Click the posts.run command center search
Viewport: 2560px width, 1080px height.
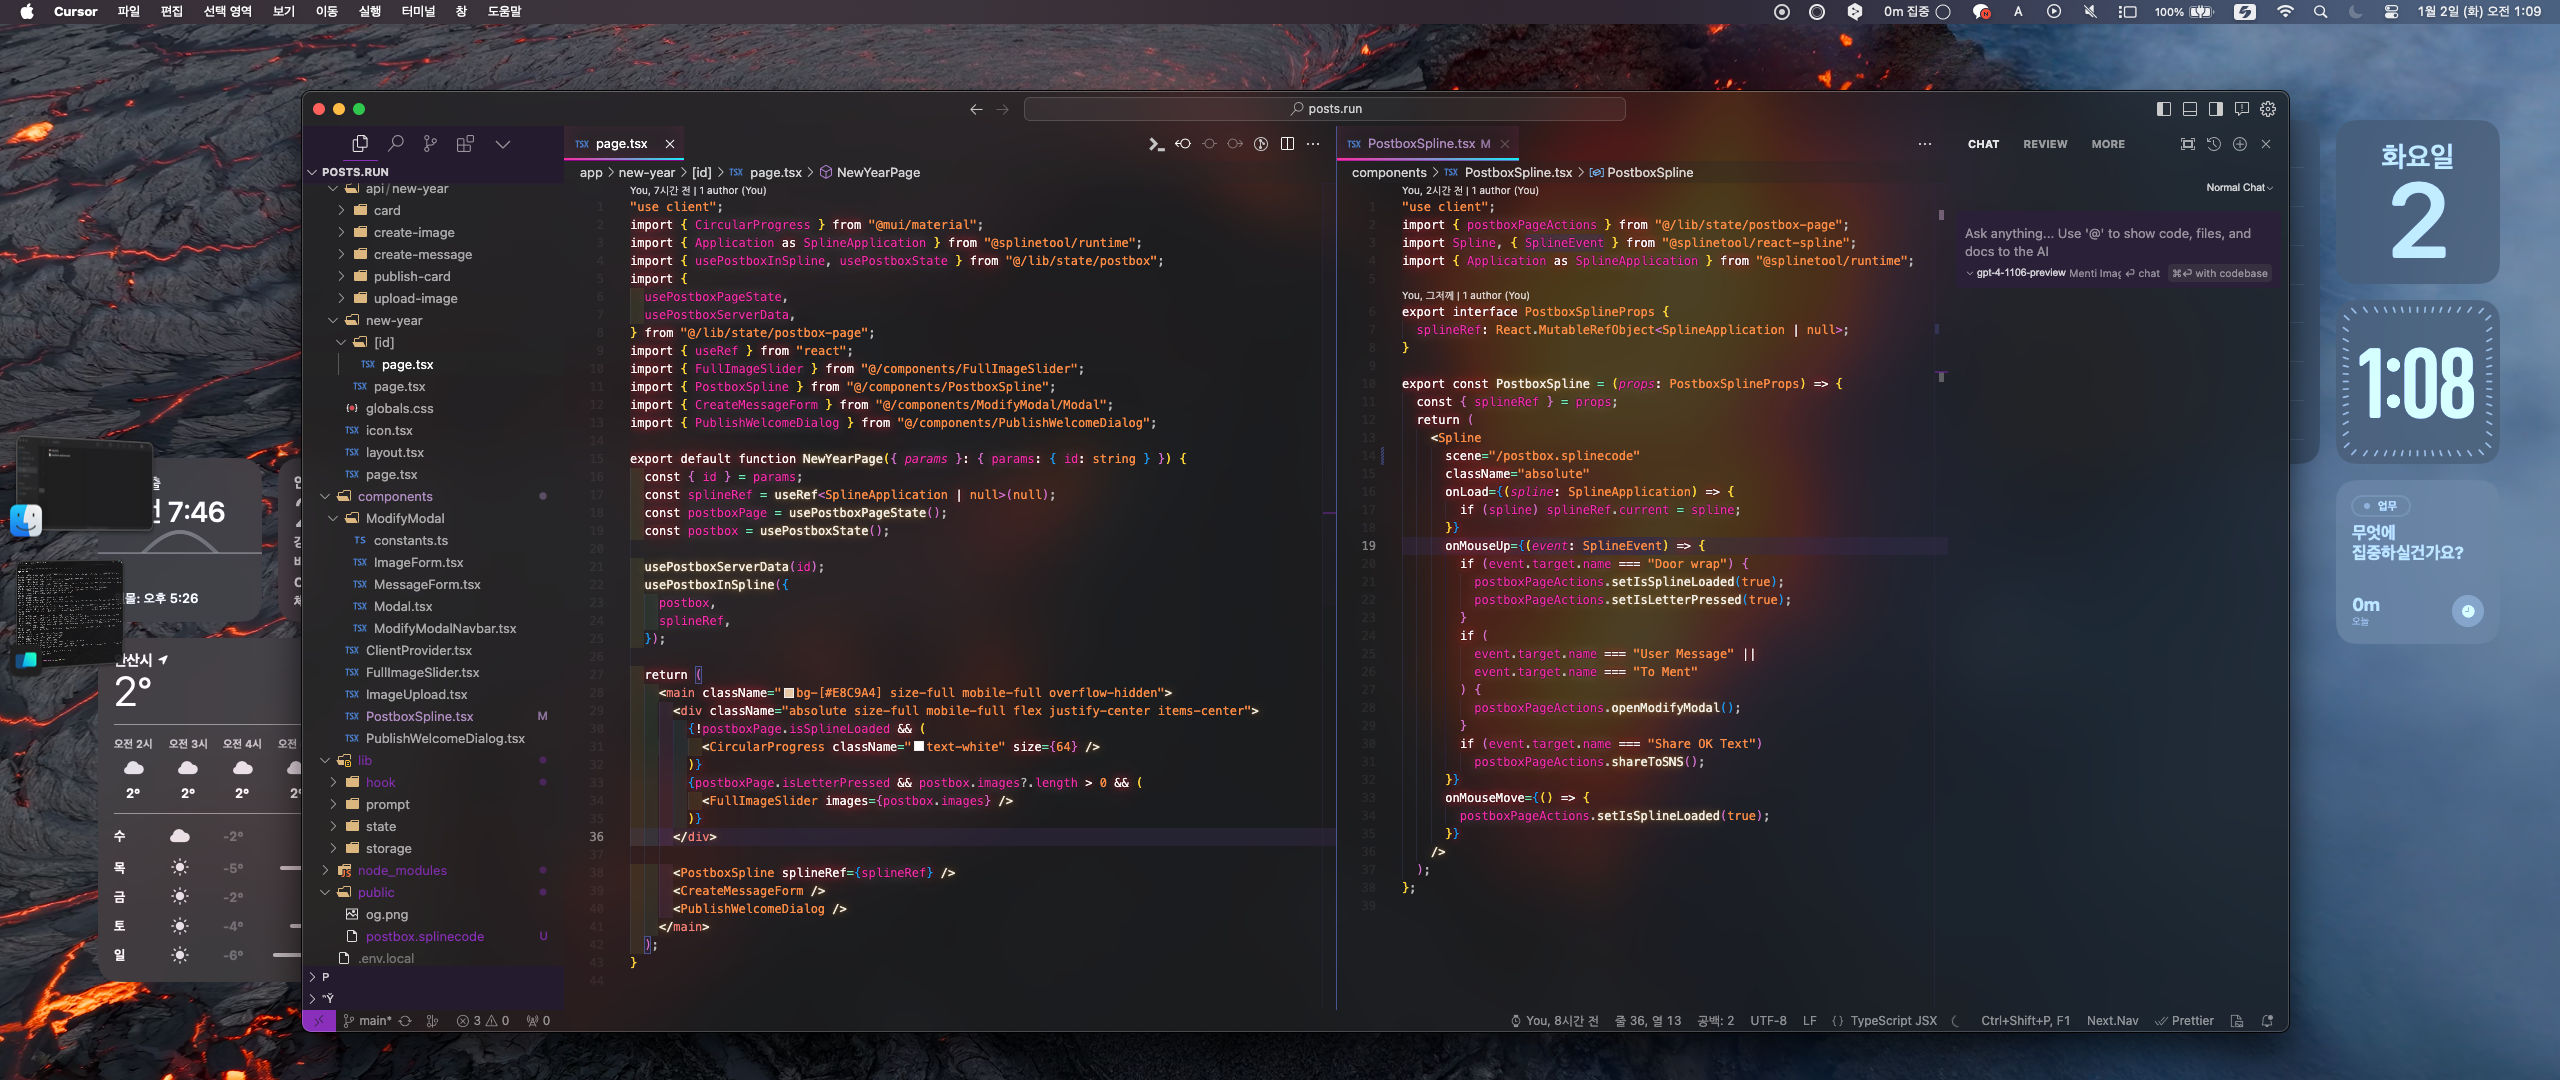pos(1324,109)
